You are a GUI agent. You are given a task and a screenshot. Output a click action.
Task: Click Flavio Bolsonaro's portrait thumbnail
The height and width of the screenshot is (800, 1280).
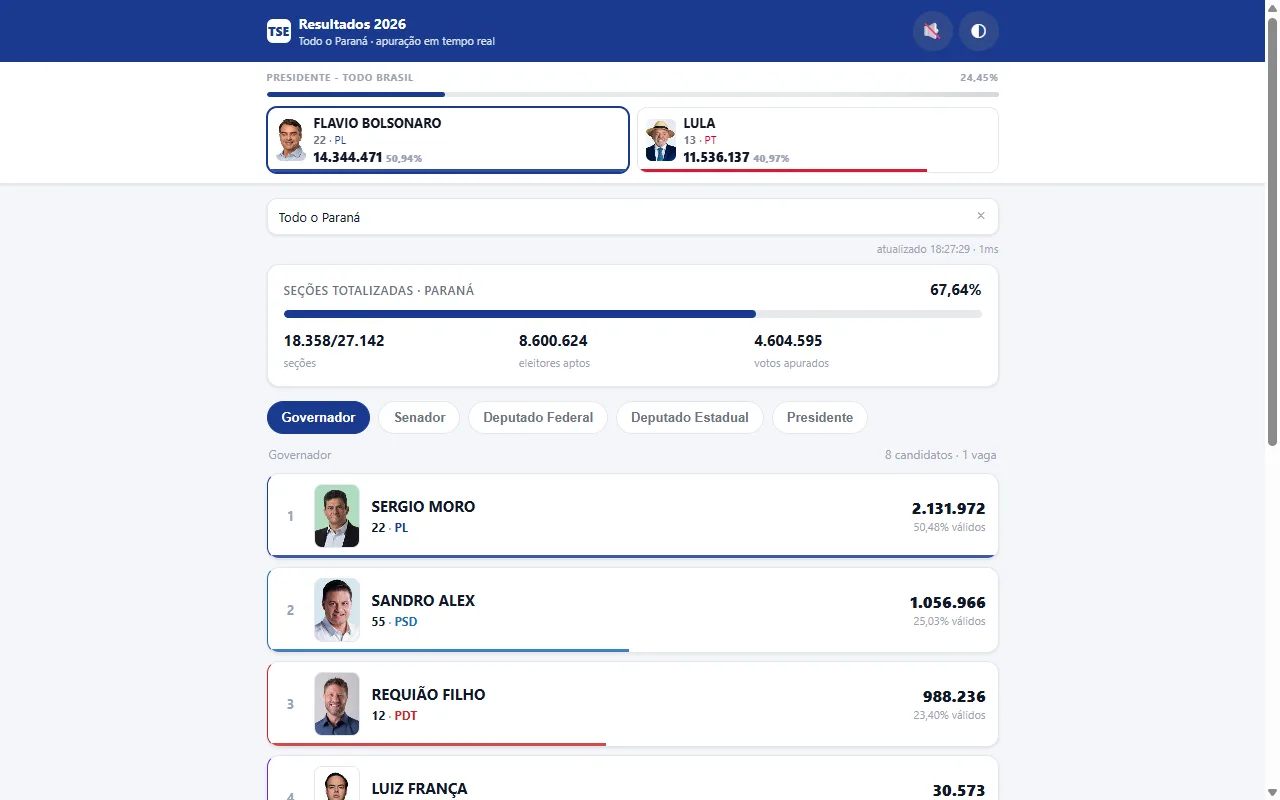tap(291, 140)
